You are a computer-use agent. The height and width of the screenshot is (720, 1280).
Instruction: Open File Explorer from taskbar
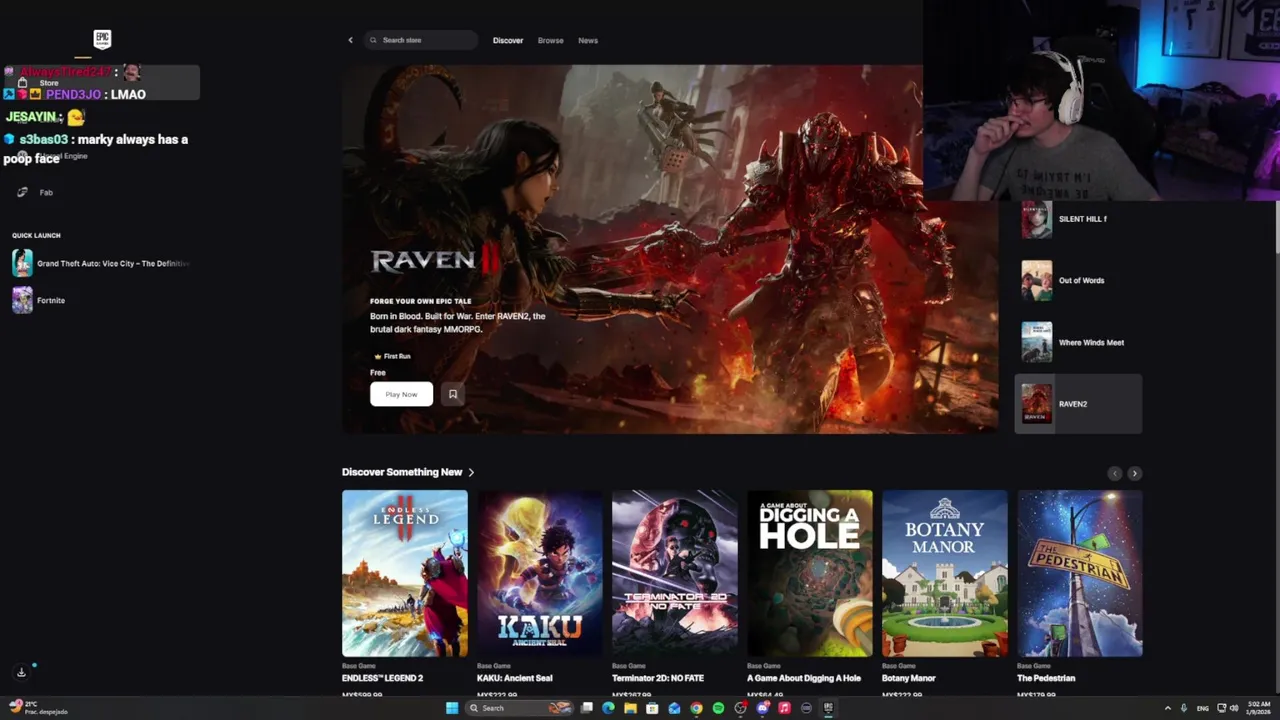(x=630, y=708)
